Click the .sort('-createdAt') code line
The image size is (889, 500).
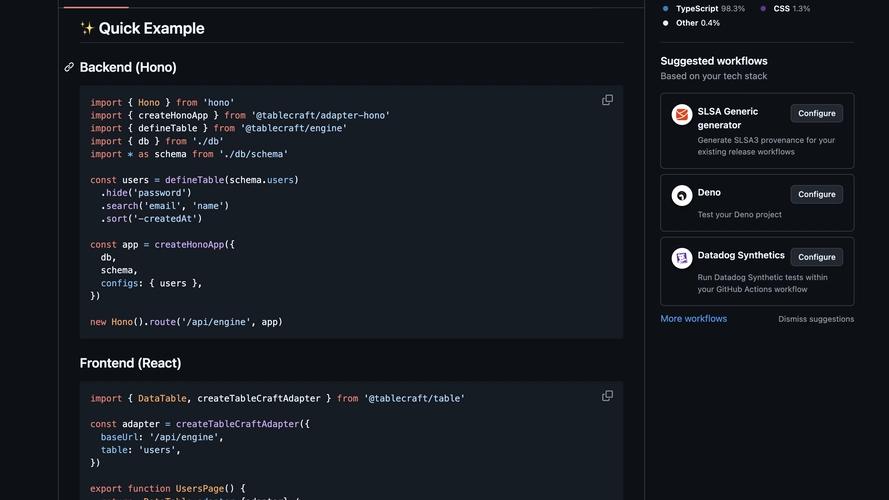(x=151, y=218)
